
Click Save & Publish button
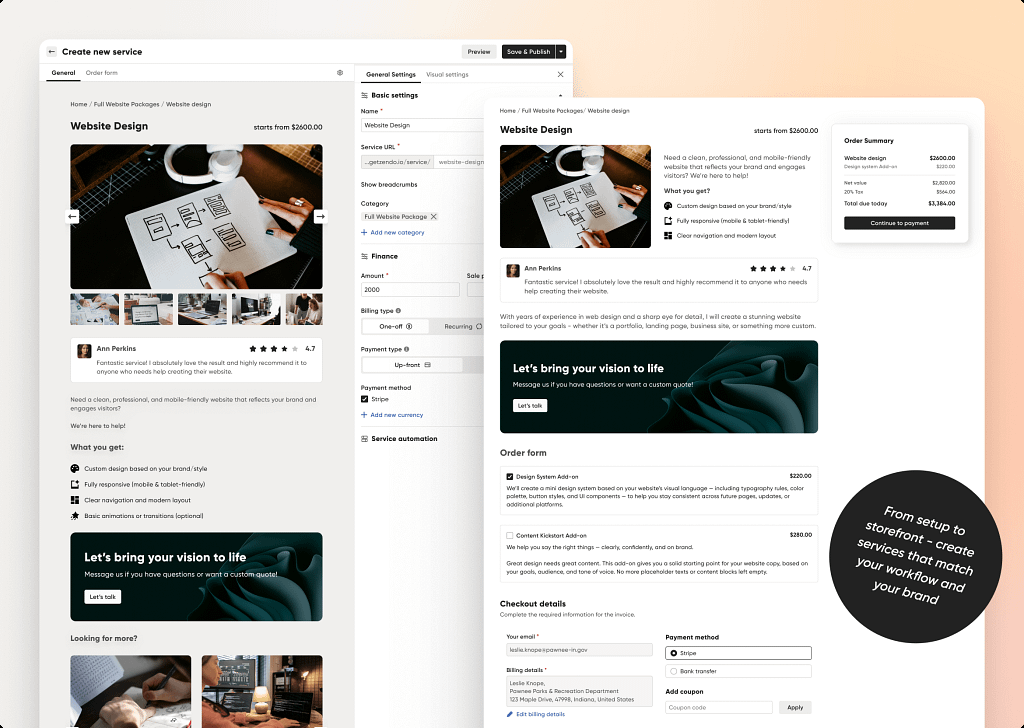pyautogui.click(x=528, y=52)
